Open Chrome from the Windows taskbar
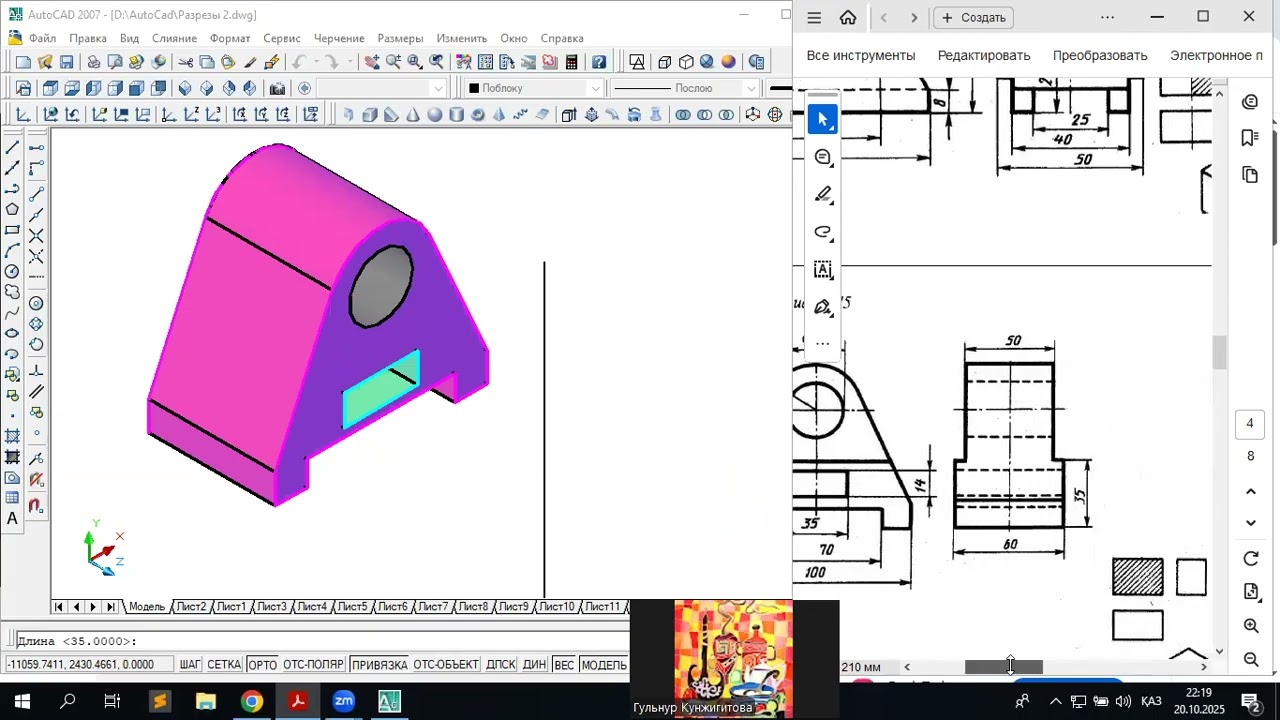This screenshot has height=720, width=1280. tap(251, 701)
